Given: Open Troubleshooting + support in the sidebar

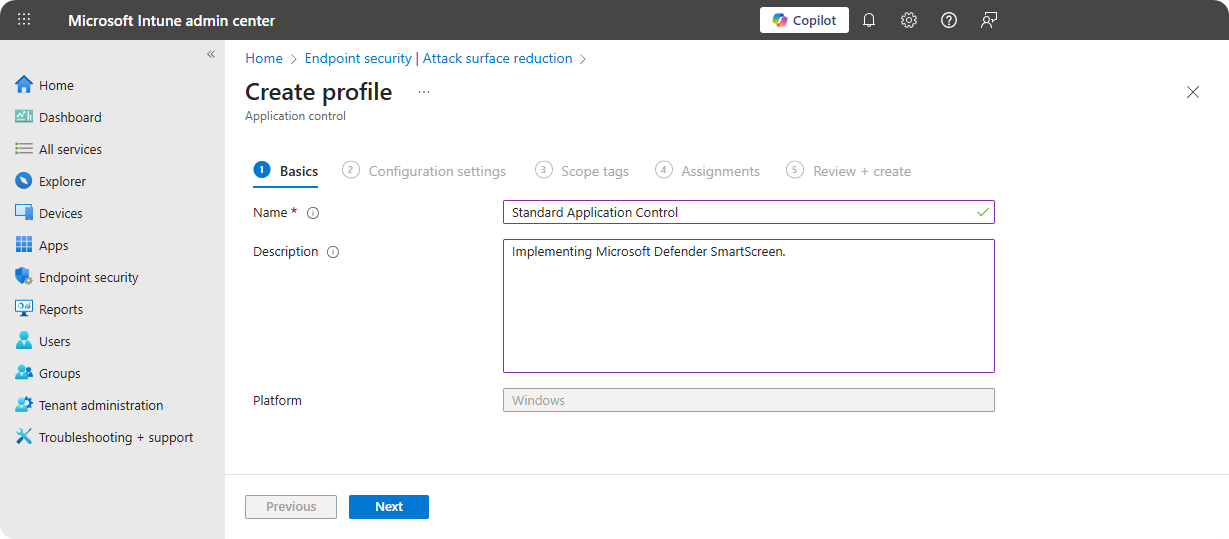Looking at the screenshot, I should click(x=115, y=437).
